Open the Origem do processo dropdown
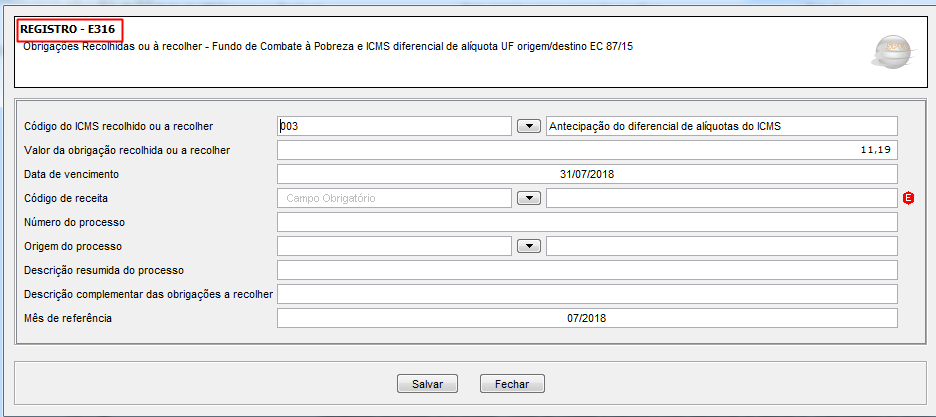This screenshot has height=417, width=936. [528, 246]
